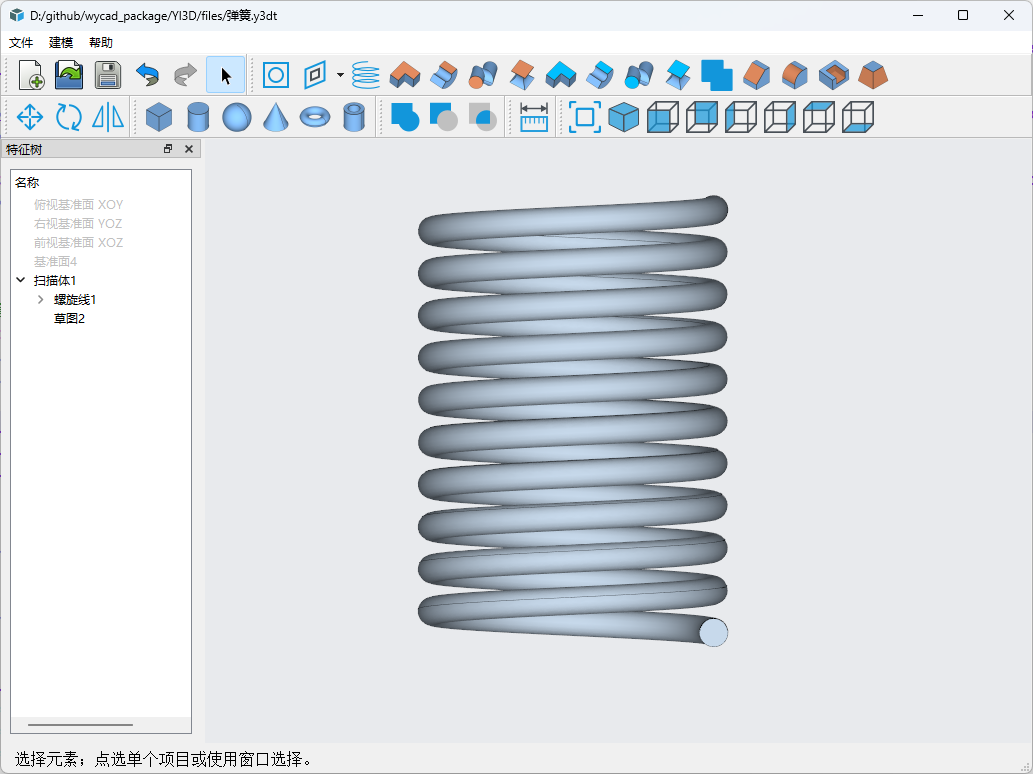Select the blue cut-extrude tool

point(561,75)
